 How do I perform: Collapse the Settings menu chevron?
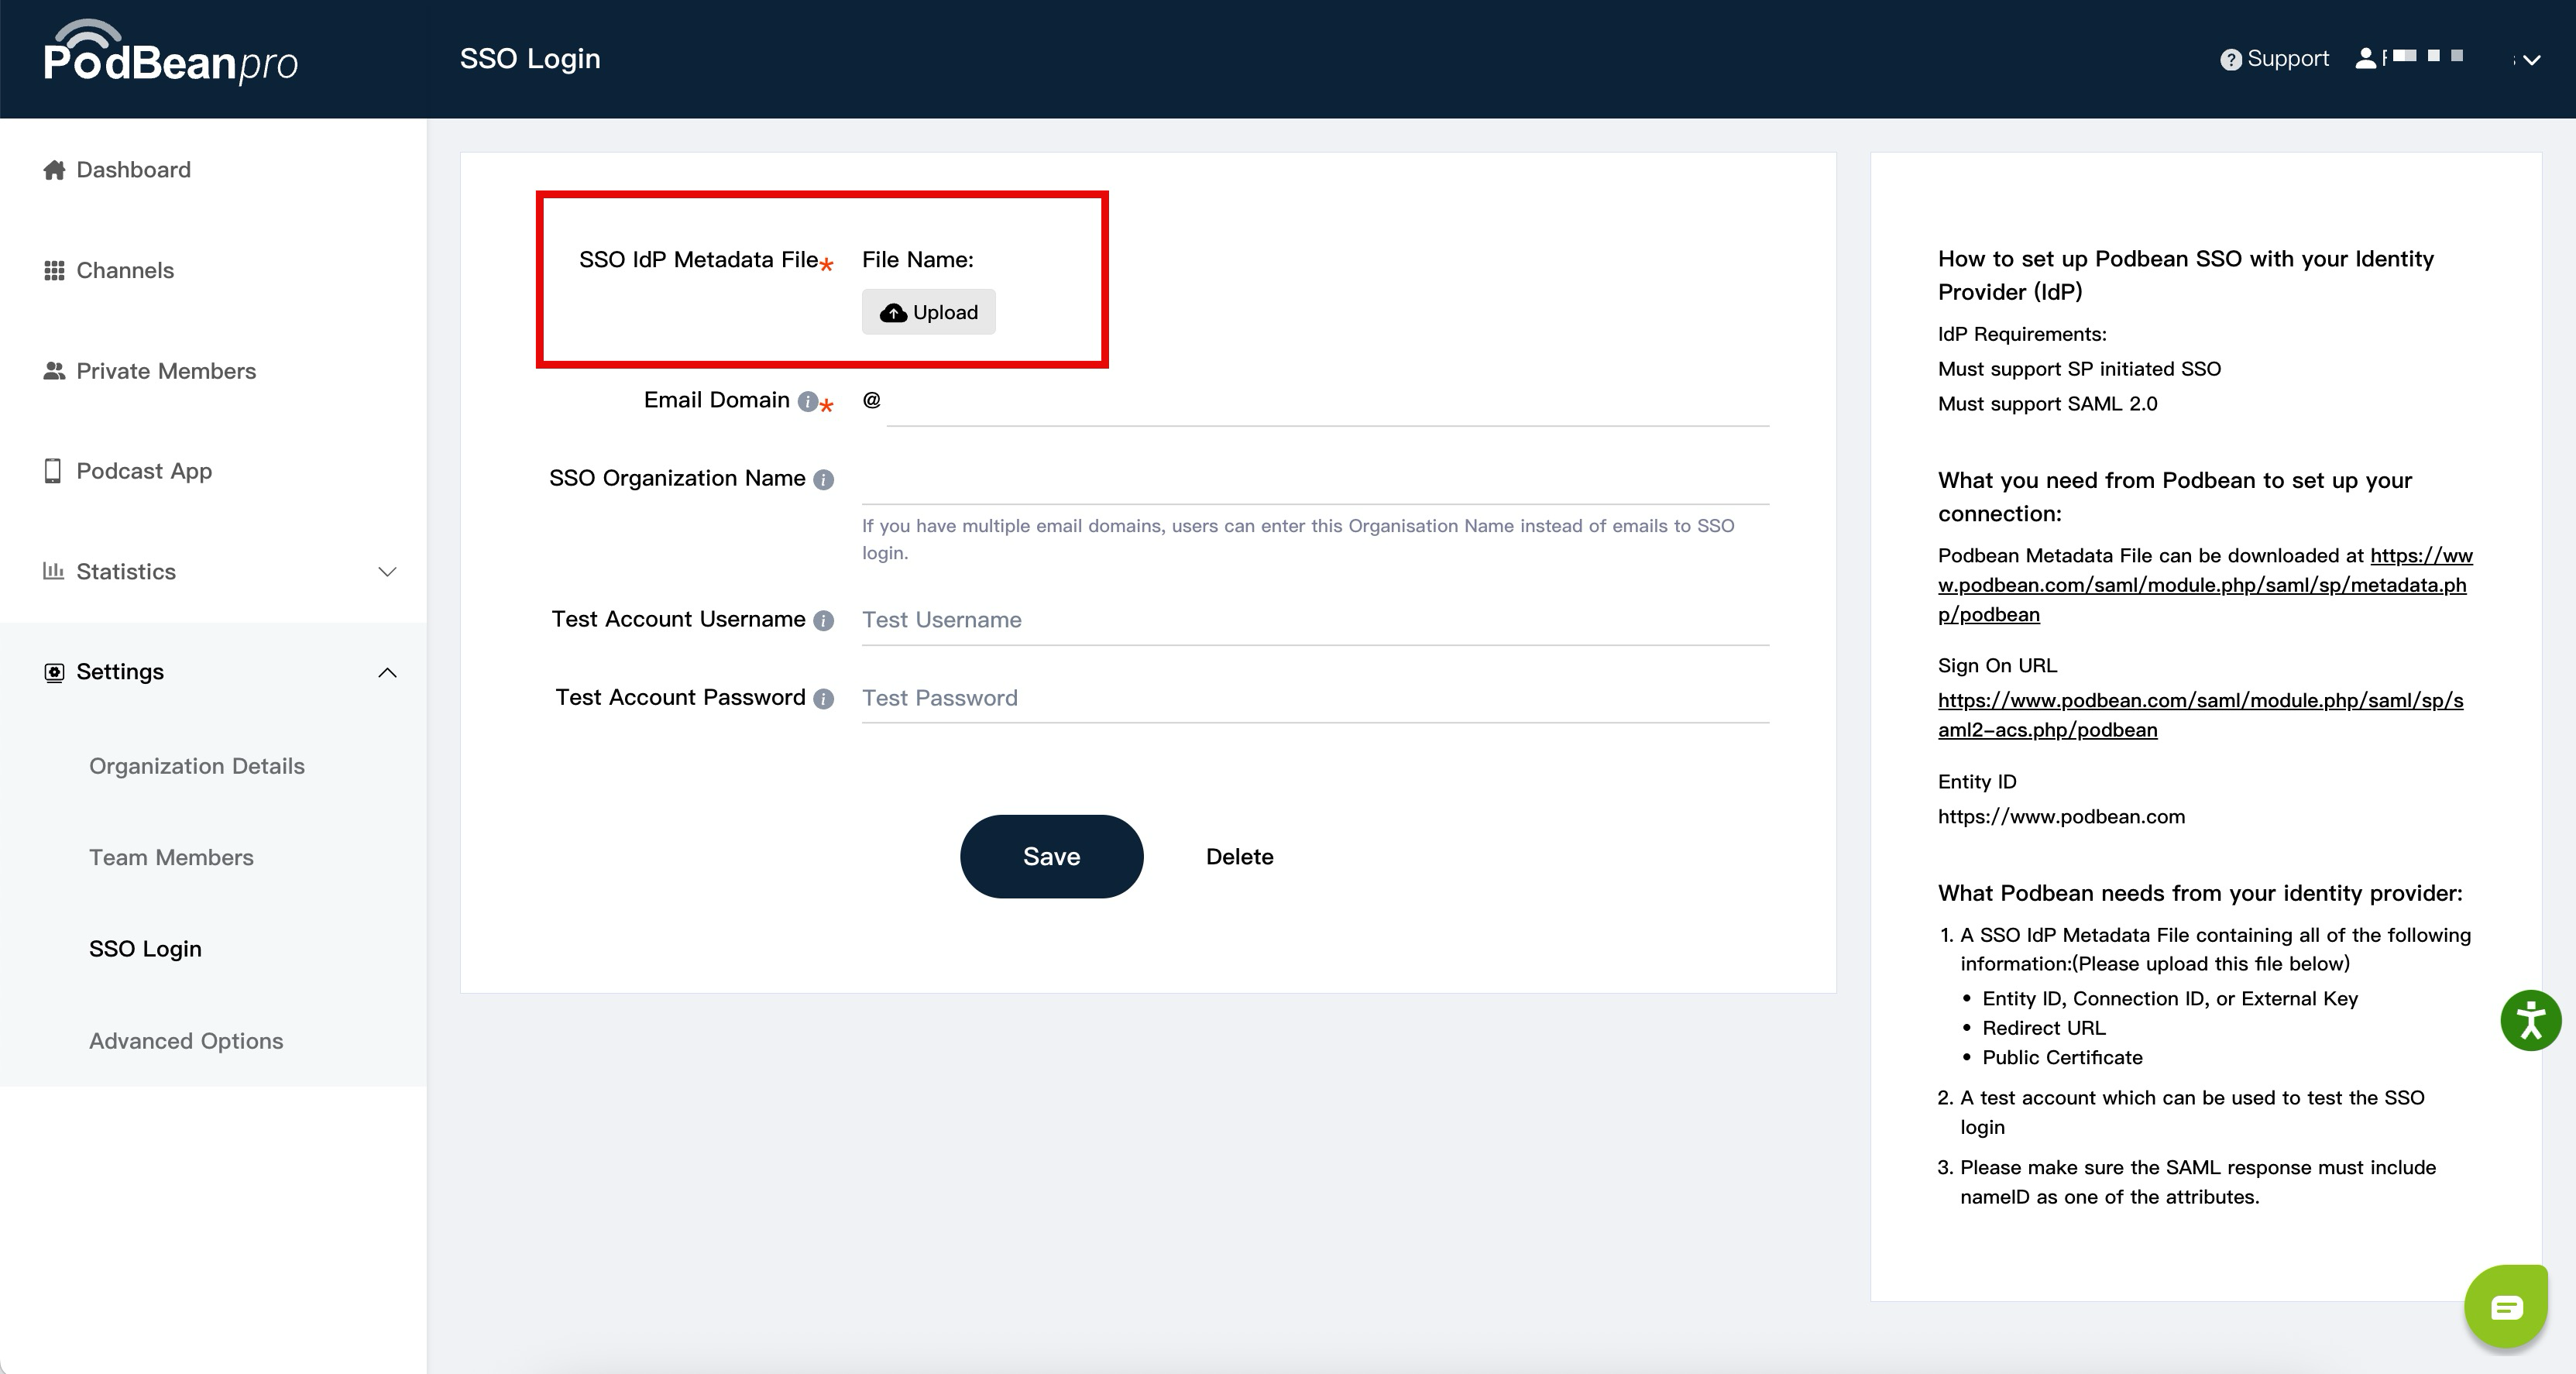click(x=387, y=672)
